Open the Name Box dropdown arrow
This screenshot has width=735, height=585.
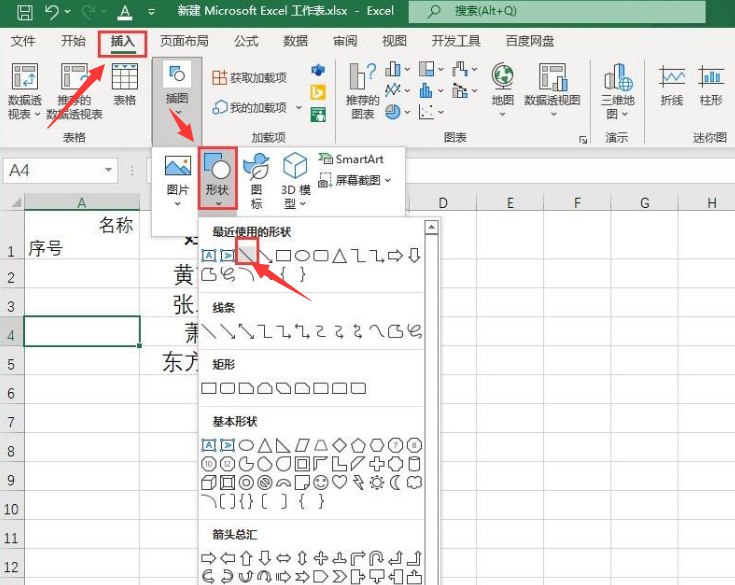click(x=108, y=170)
